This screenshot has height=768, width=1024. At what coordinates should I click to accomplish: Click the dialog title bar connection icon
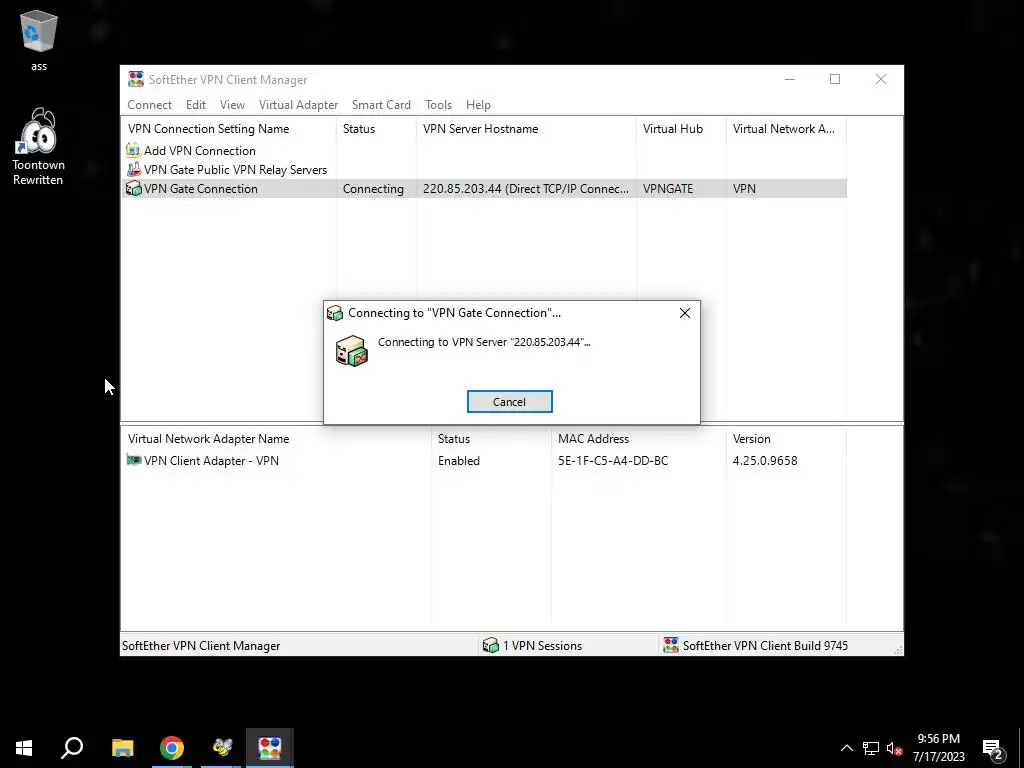click(335, 313)
